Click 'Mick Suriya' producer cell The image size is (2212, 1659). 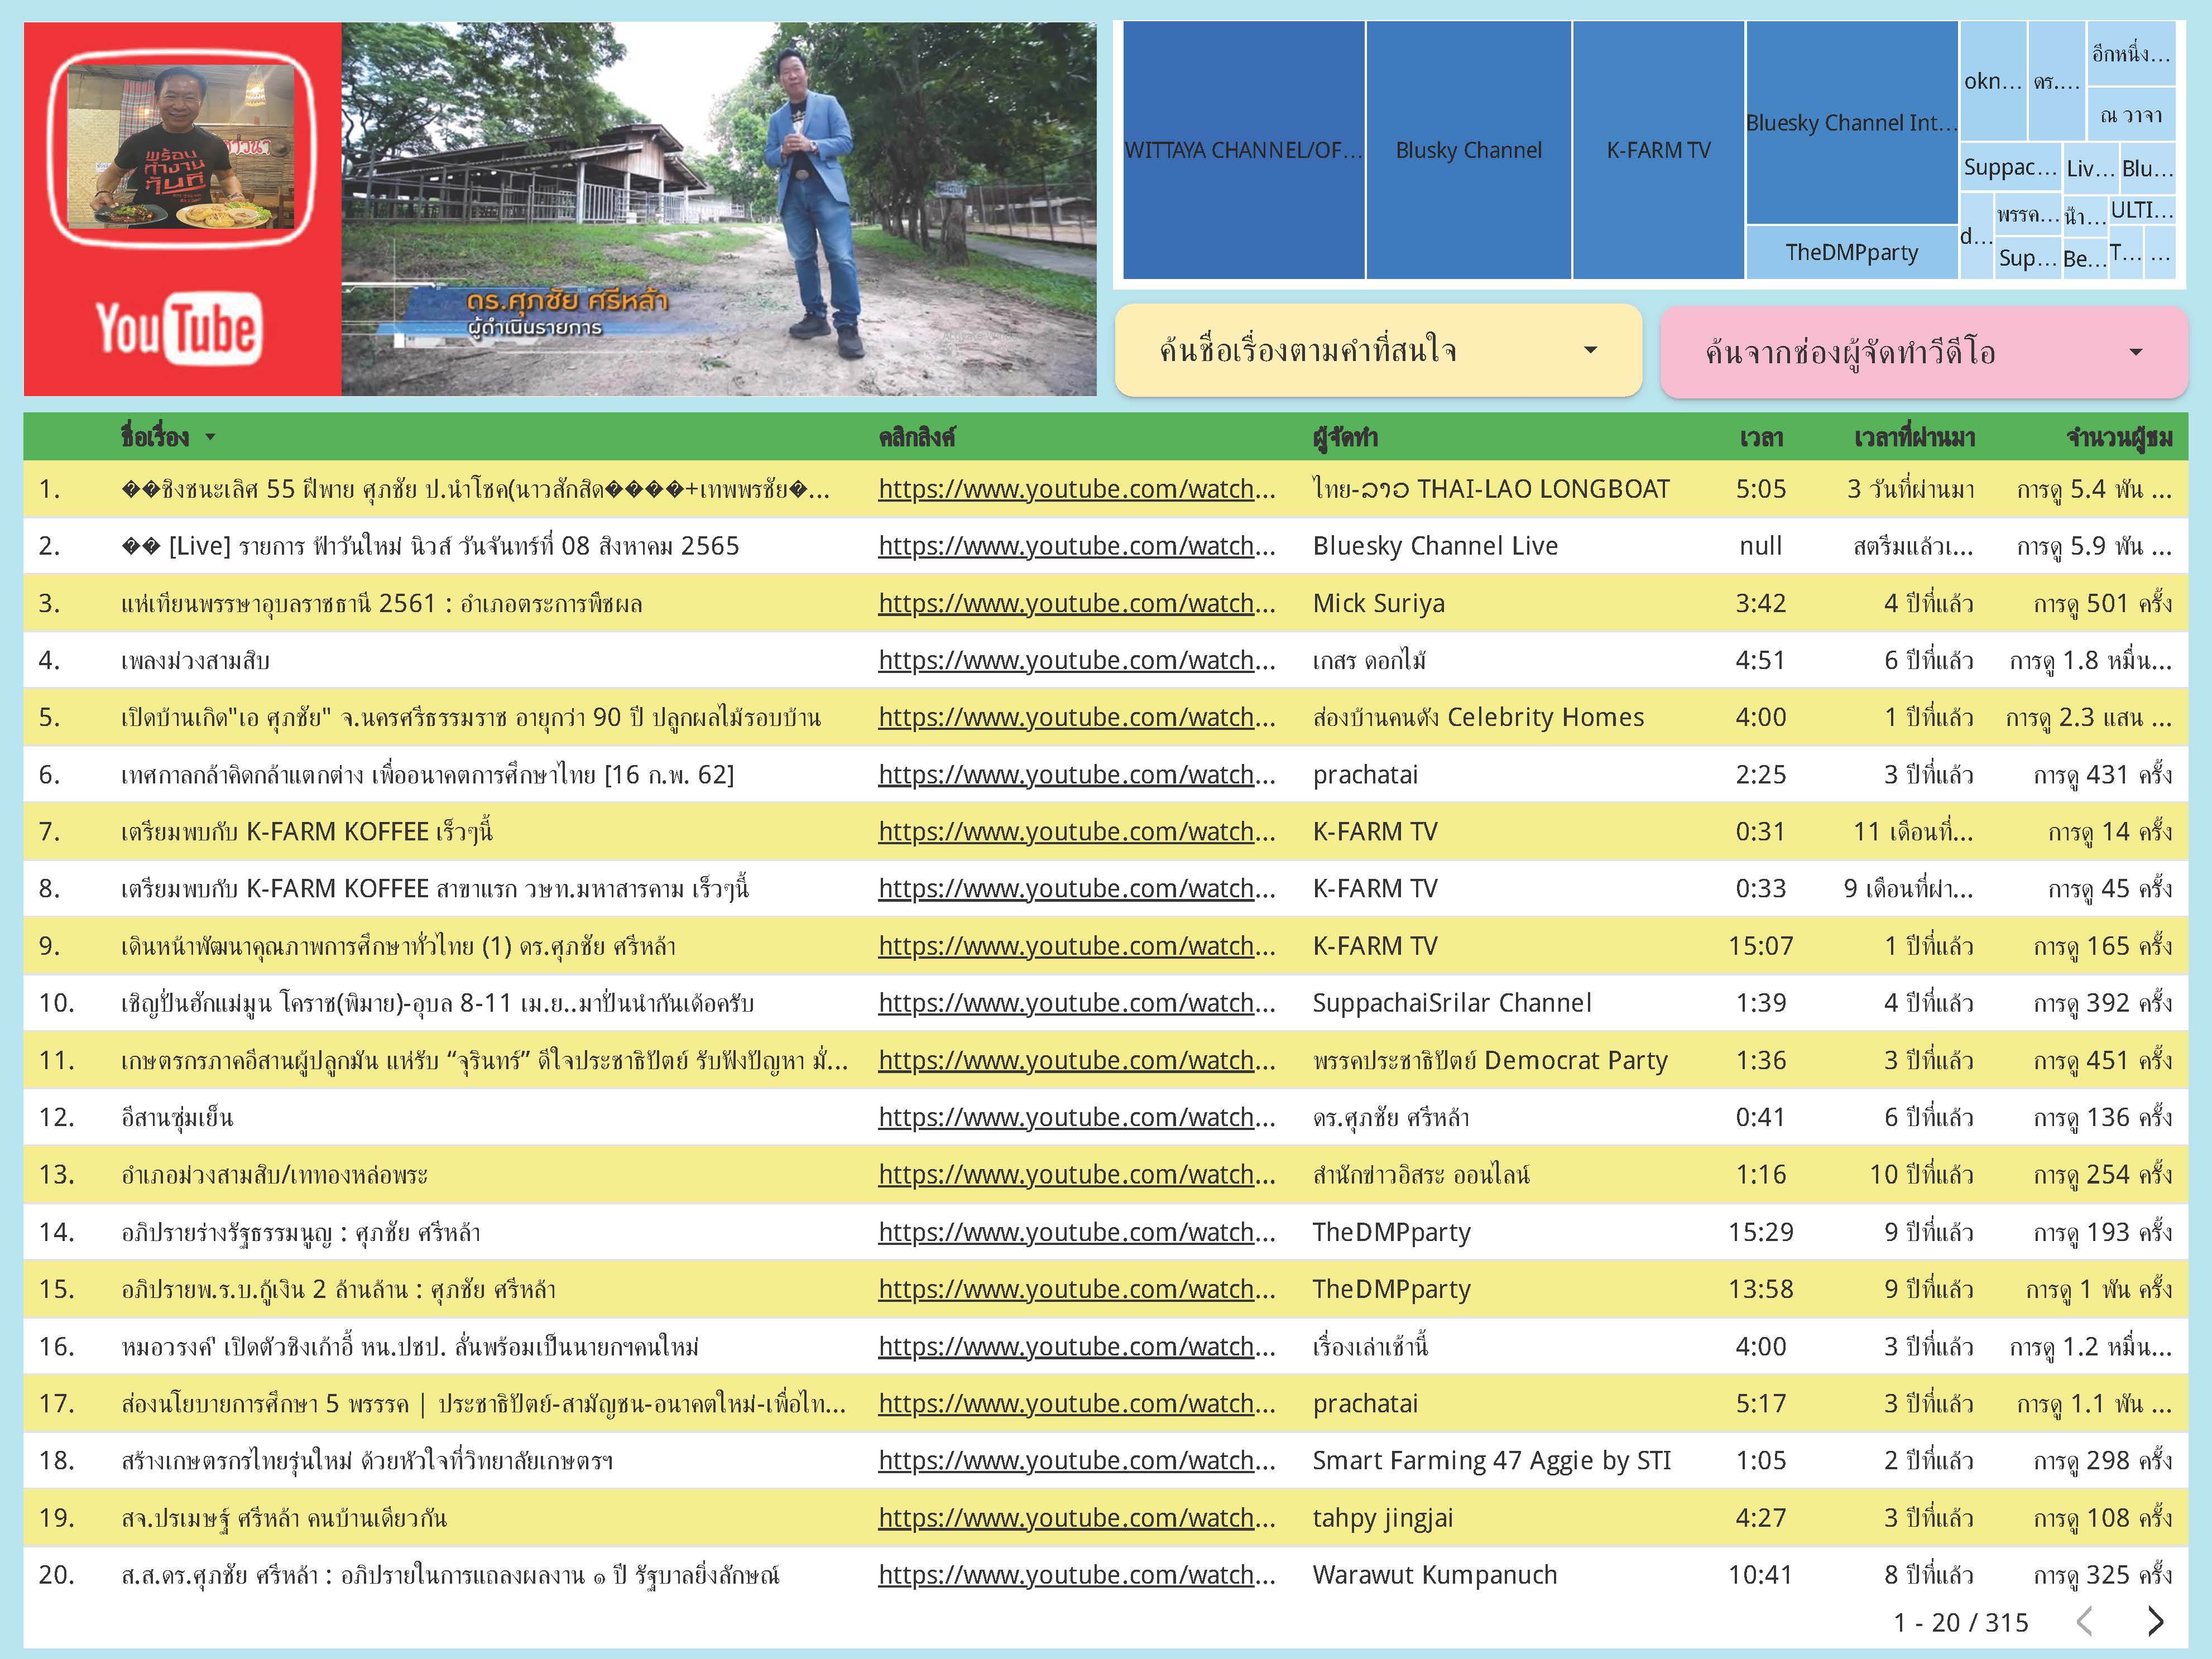point(1379,603)
